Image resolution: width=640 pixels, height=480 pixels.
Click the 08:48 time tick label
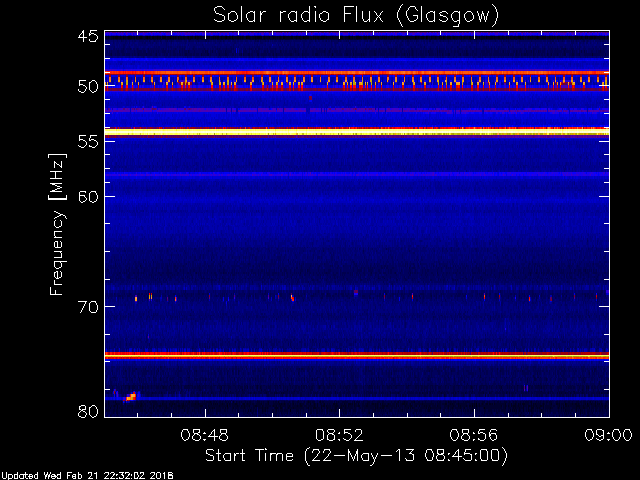click(204, 435)
